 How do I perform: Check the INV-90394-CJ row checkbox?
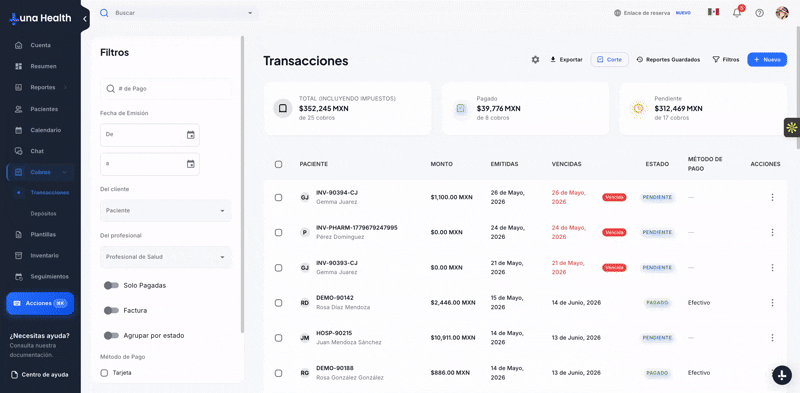point(278,197)
